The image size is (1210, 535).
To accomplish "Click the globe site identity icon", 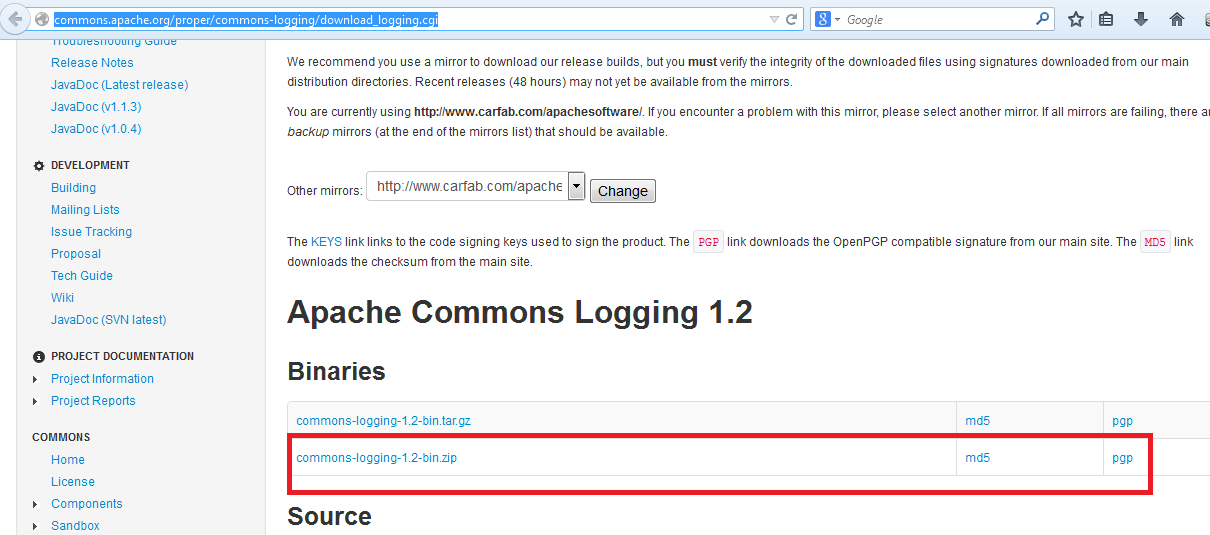I will [x=42, y=19].
